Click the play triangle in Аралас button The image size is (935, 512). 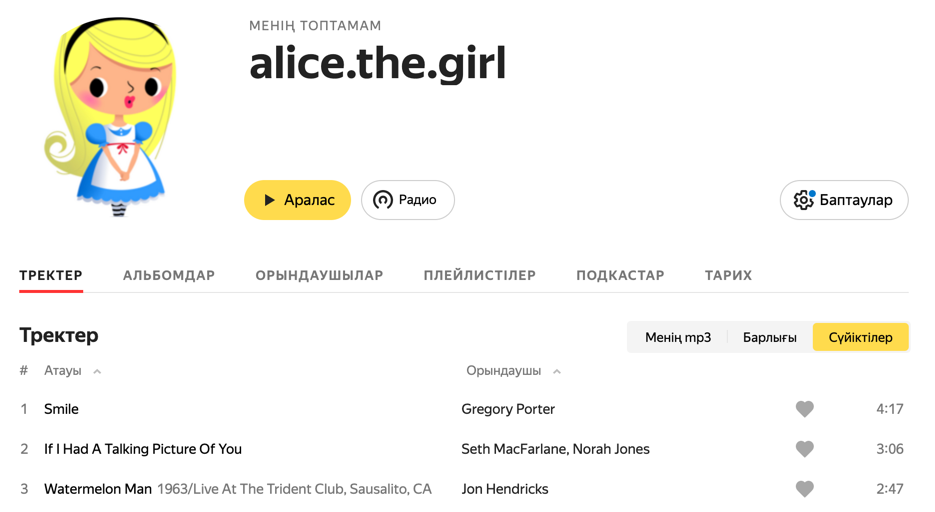tap(270, 200)
